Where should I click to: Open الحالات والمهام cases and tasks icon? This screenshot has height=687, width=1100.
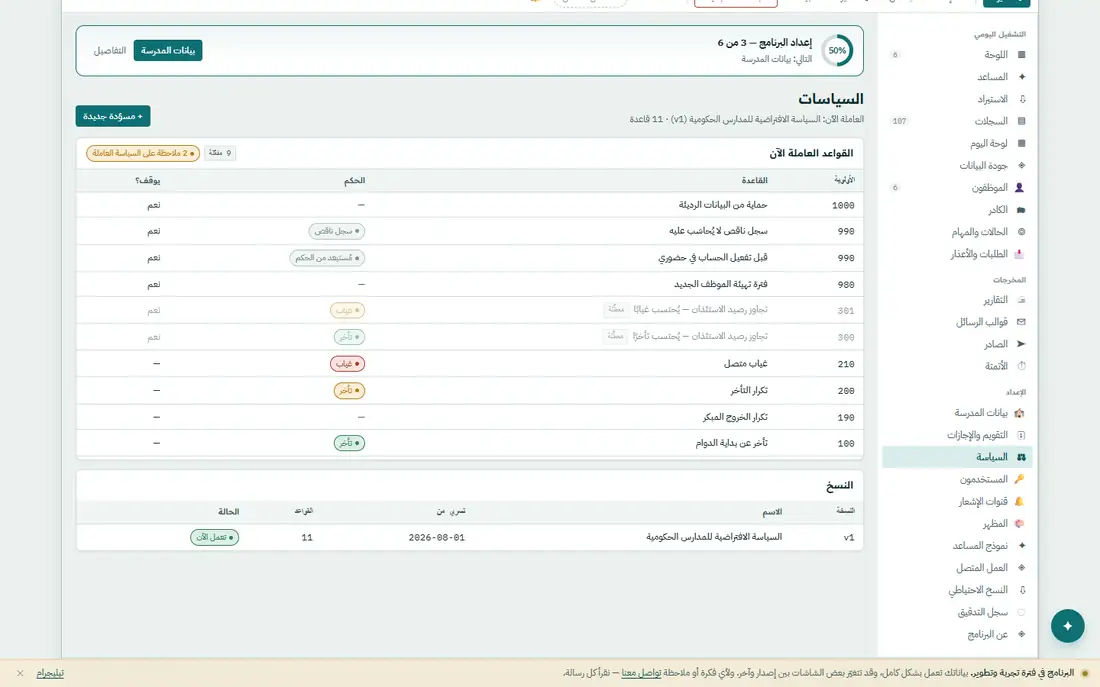click(x=1021, y=232)
